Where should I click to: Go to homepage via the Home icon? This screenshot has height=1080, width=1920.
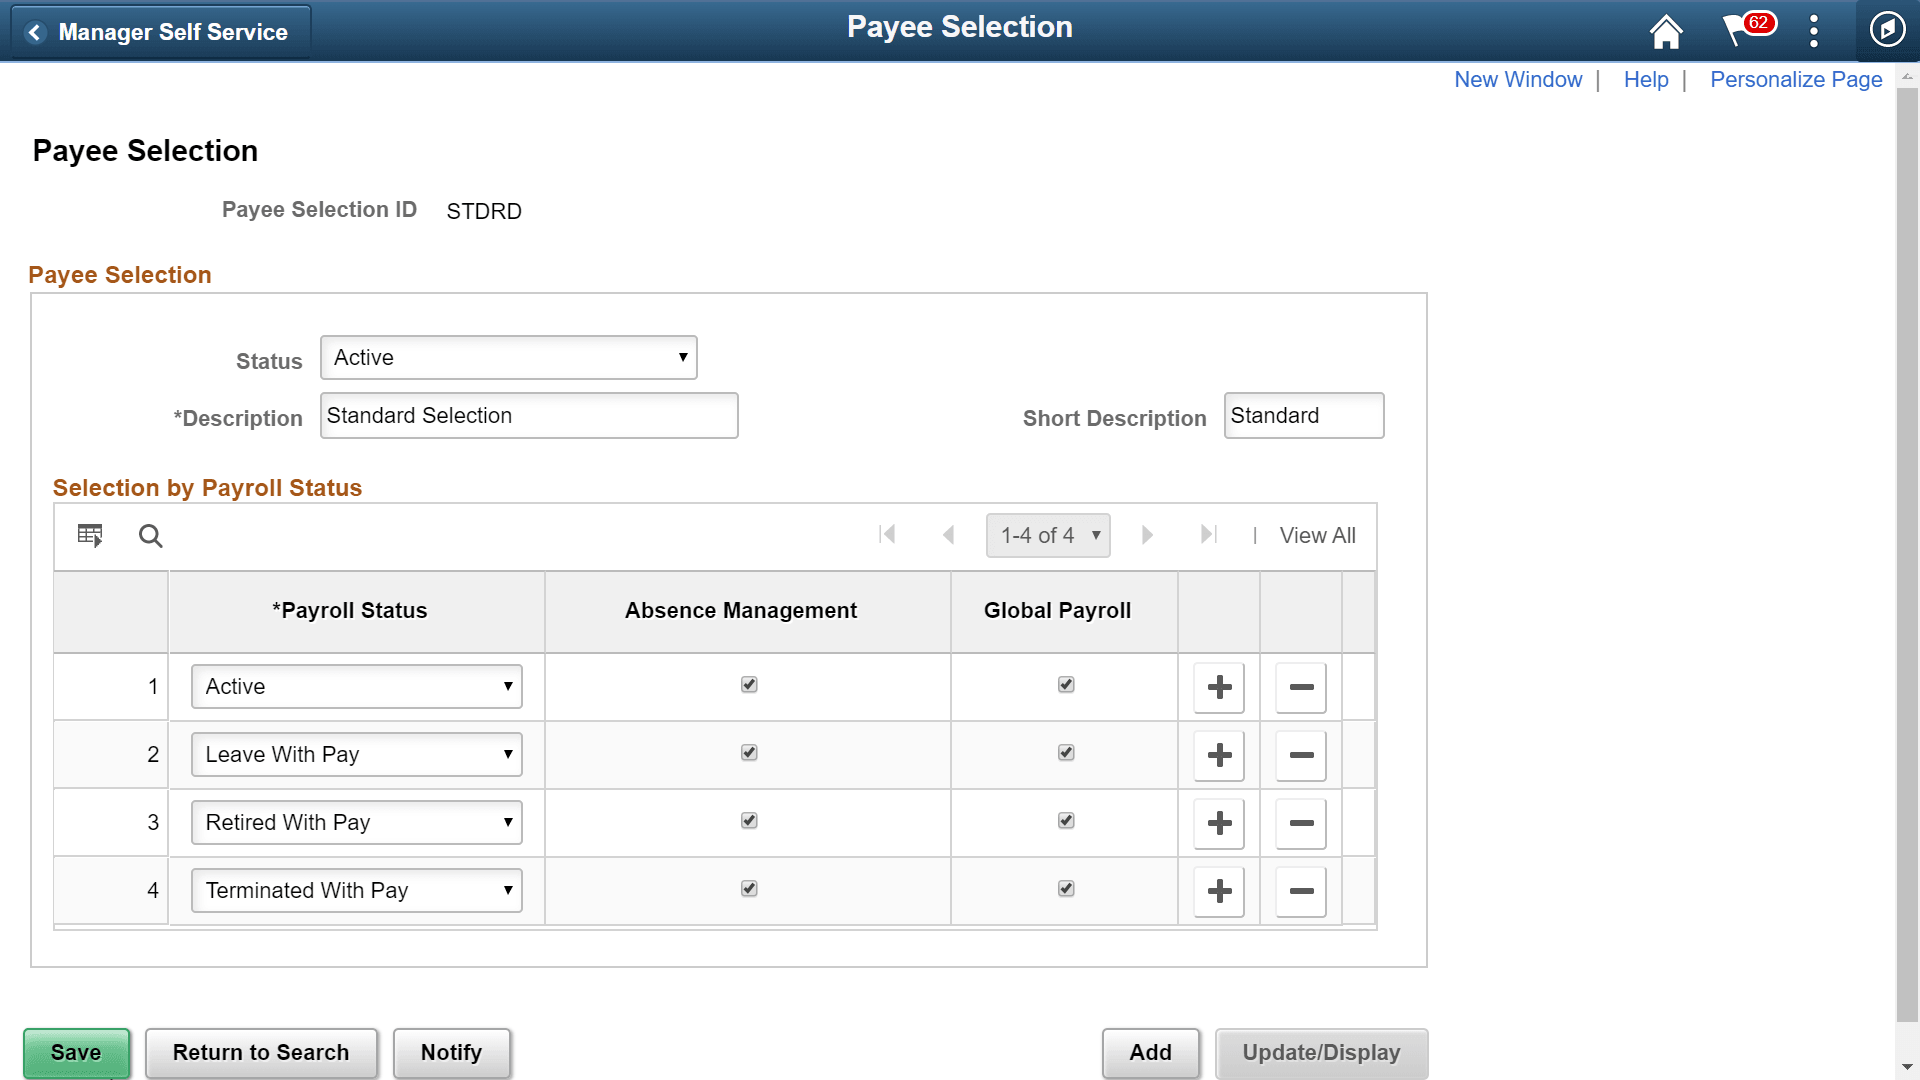coord(1665,31)
